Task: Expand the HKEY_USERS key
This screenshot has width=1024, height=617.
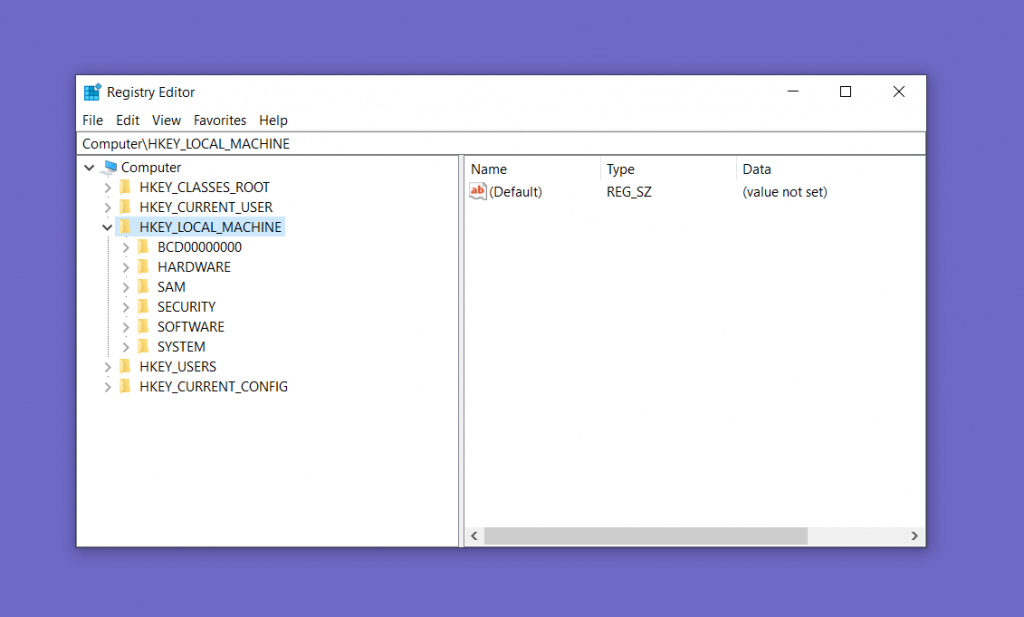Action: [108, 368]
